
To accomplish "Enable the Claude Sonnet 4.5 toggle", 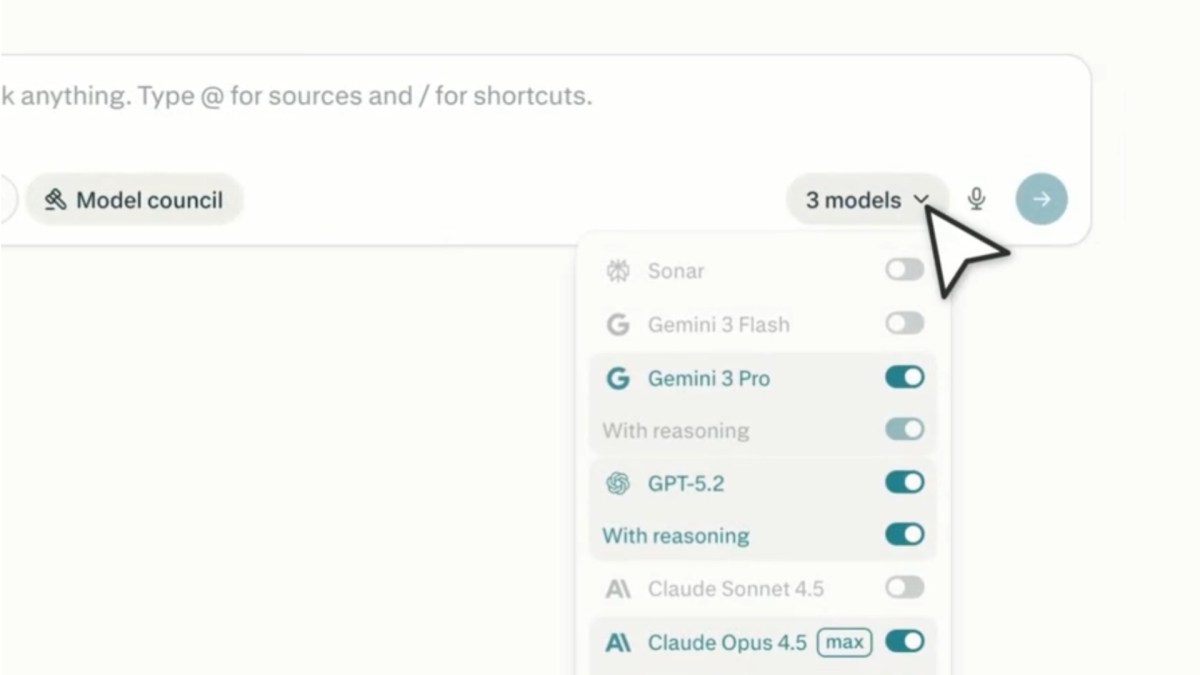I will (x=904, y=587).
